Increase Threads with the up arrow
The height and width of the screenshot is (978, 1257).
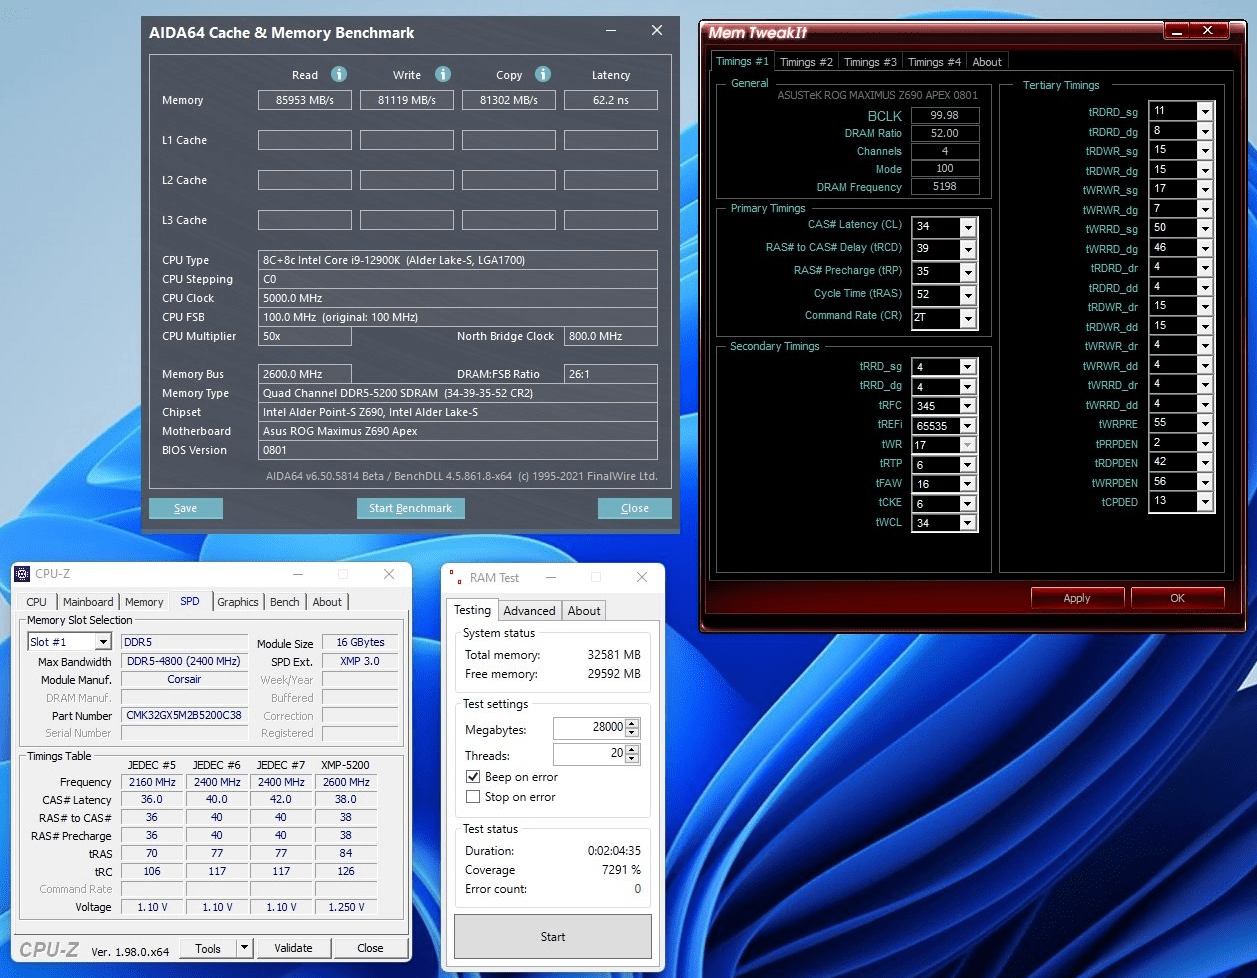click(632, 749)
